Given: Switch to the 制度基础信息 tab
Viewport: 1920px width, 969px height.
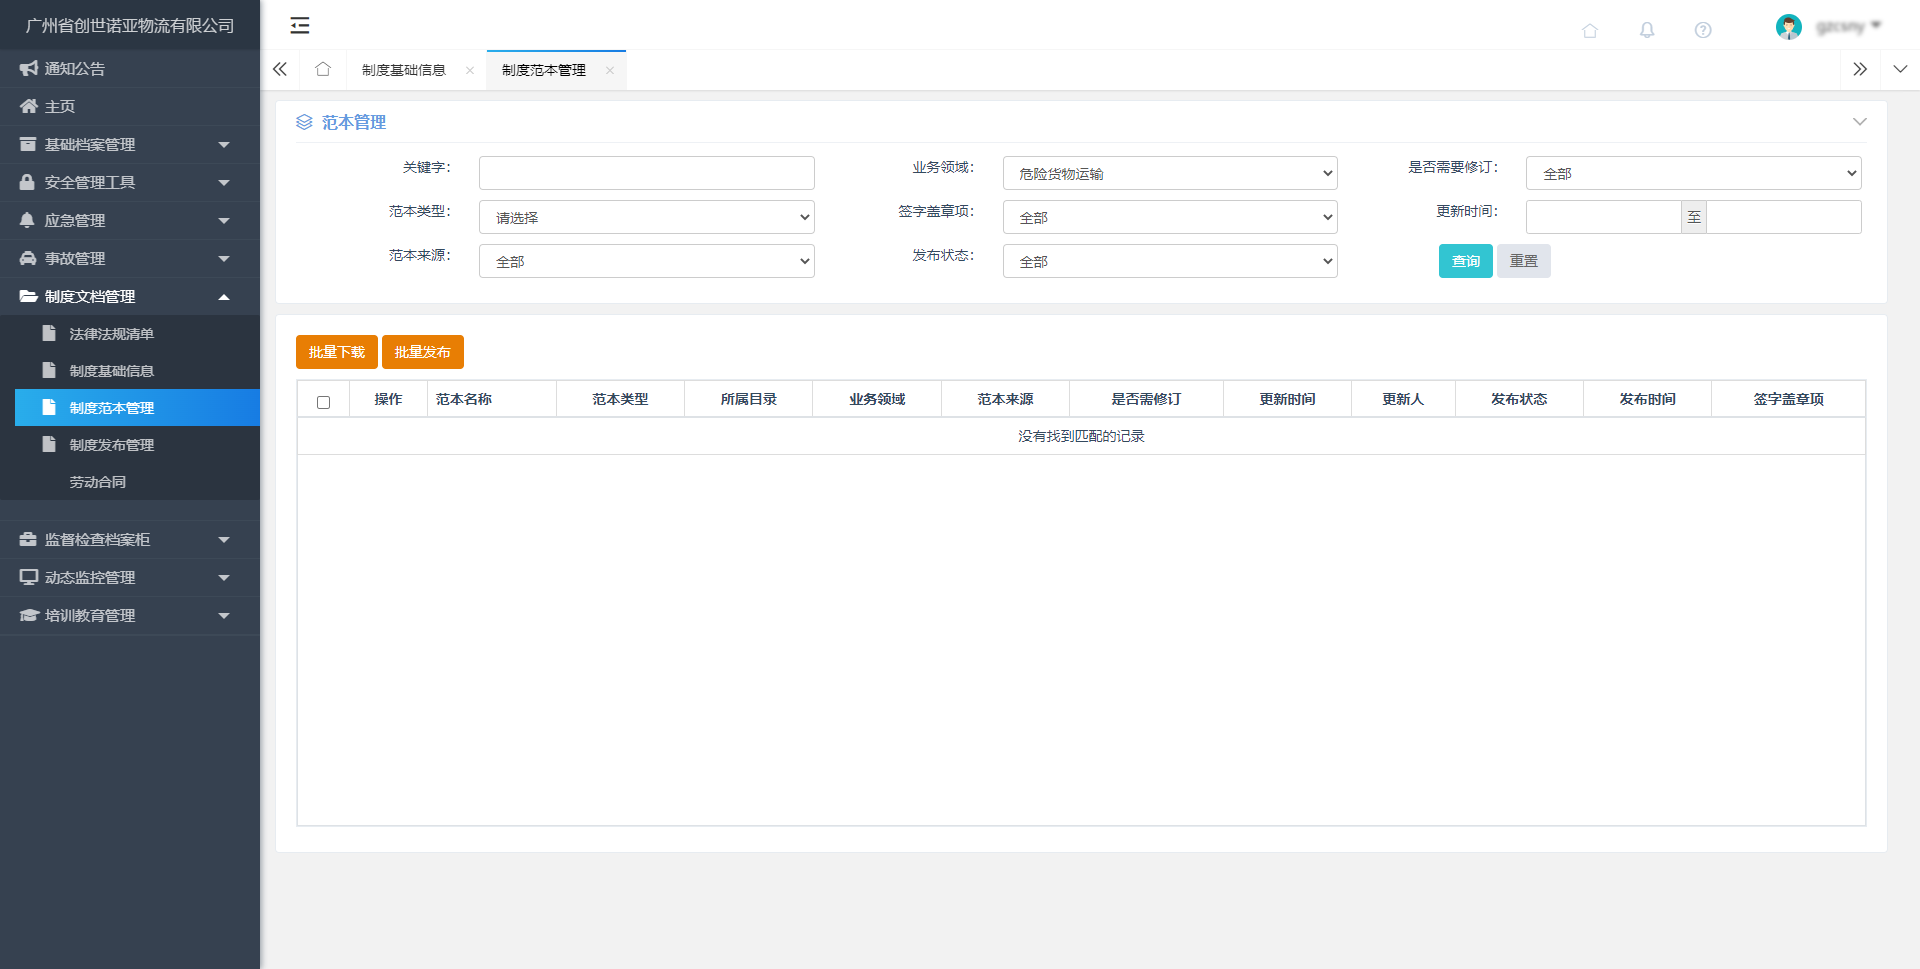Looking at the screenshot, I should 403,70.
